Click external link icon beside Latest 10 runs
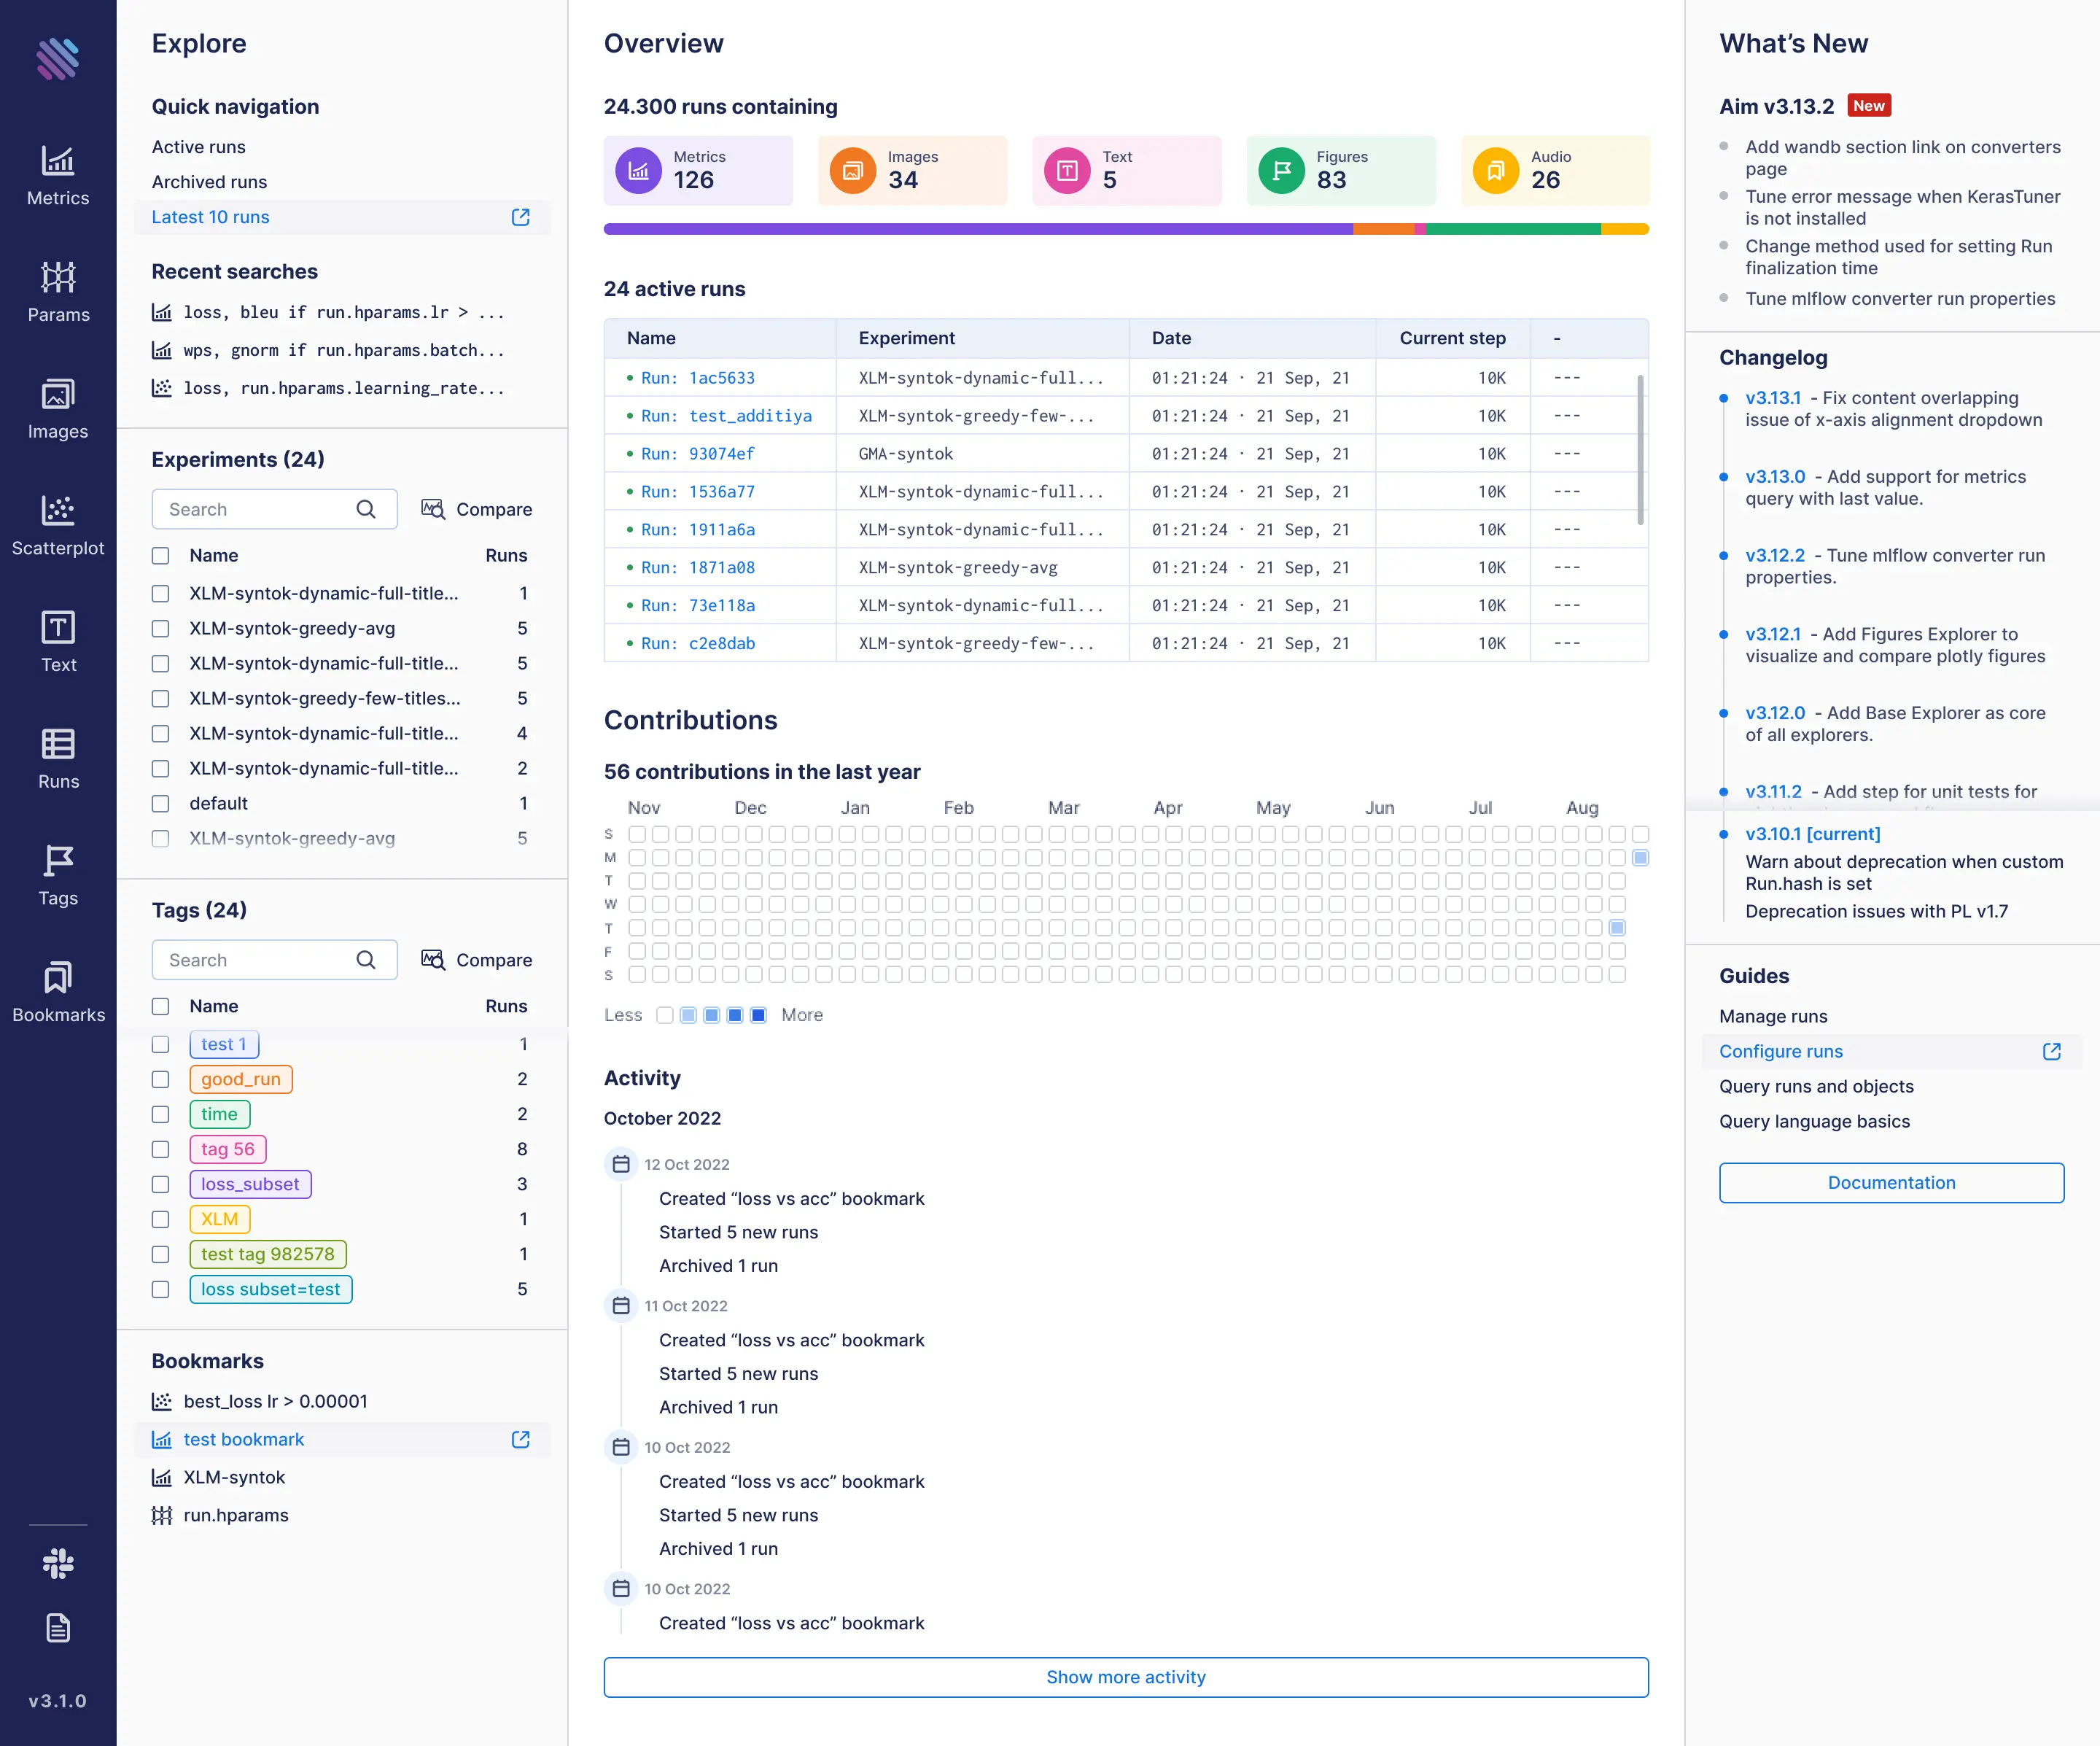2100x1746 pixels. click(521, 217)
